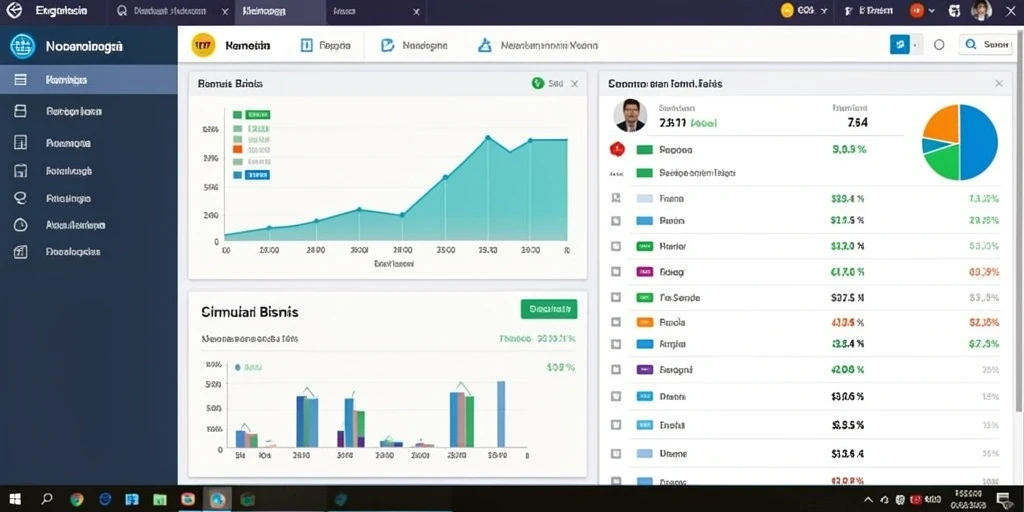Tick the checkbox in the $32.0 % row

[x=615, y=246]
